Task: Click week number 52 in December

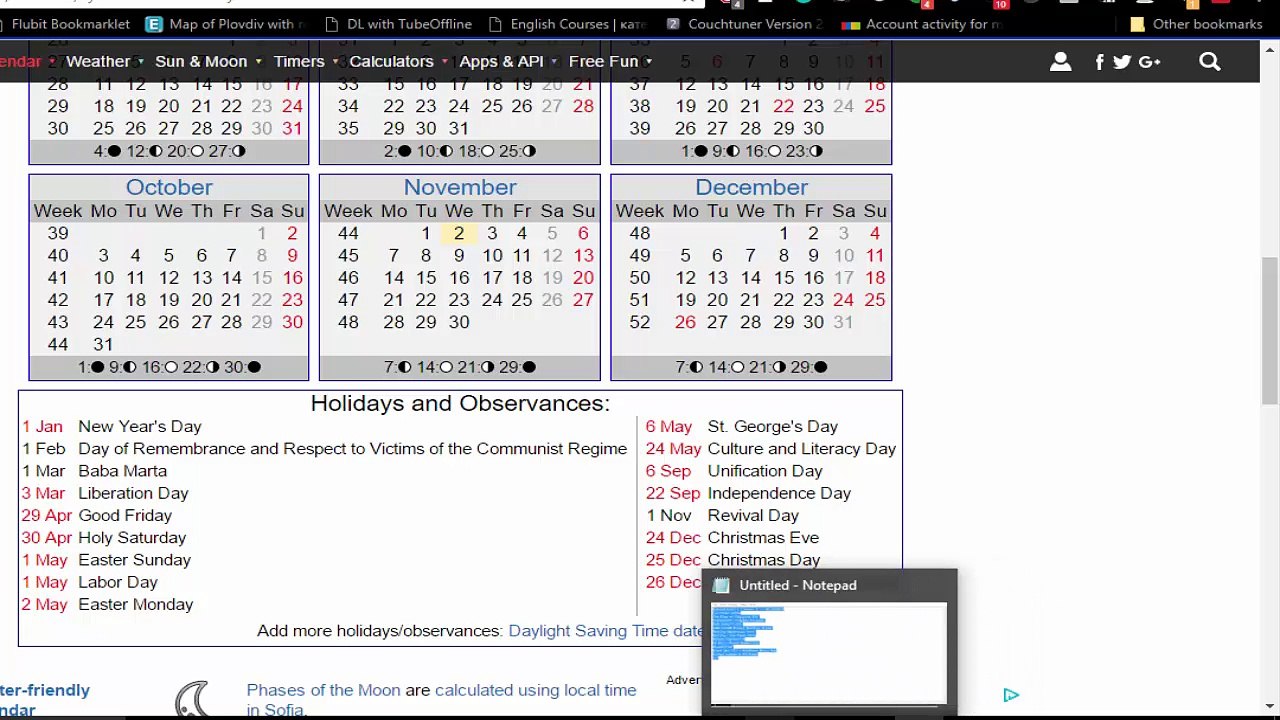Action: point(640,322)
